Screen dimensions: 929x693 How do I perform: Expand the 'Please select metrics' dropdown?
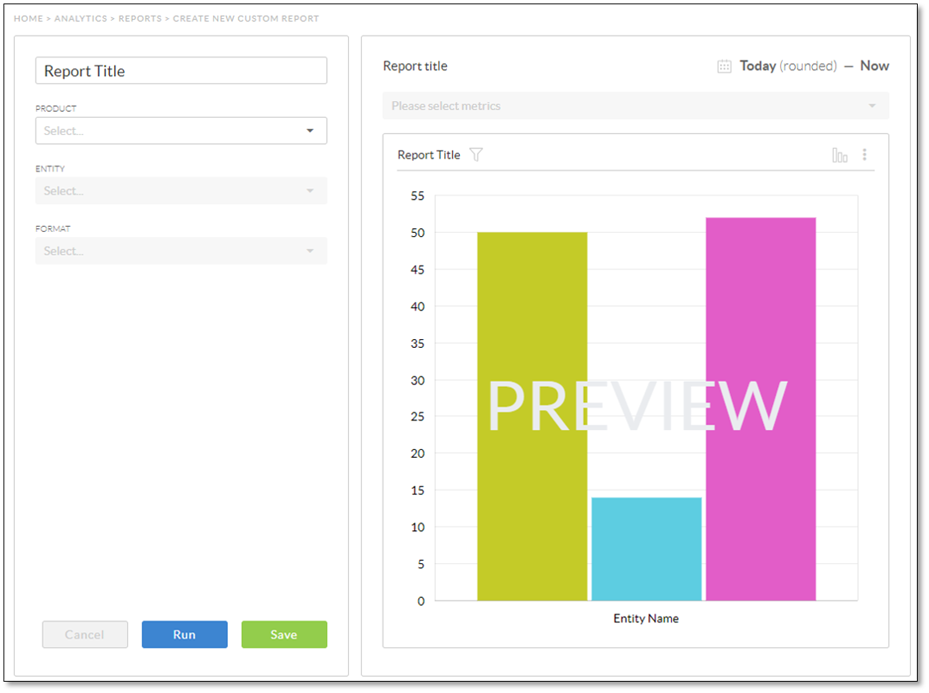(635, 106)
